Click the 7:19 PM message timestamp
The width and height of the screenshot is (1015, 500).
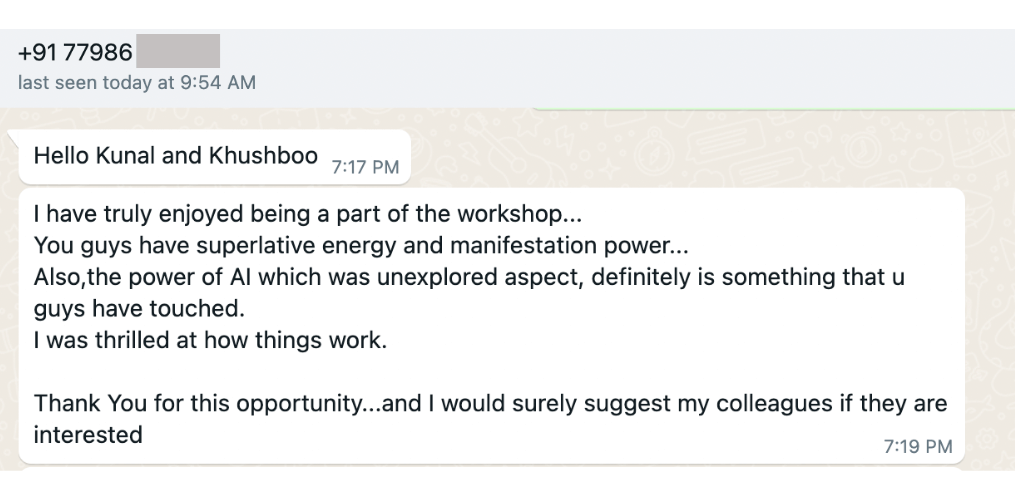click(918, 447)
